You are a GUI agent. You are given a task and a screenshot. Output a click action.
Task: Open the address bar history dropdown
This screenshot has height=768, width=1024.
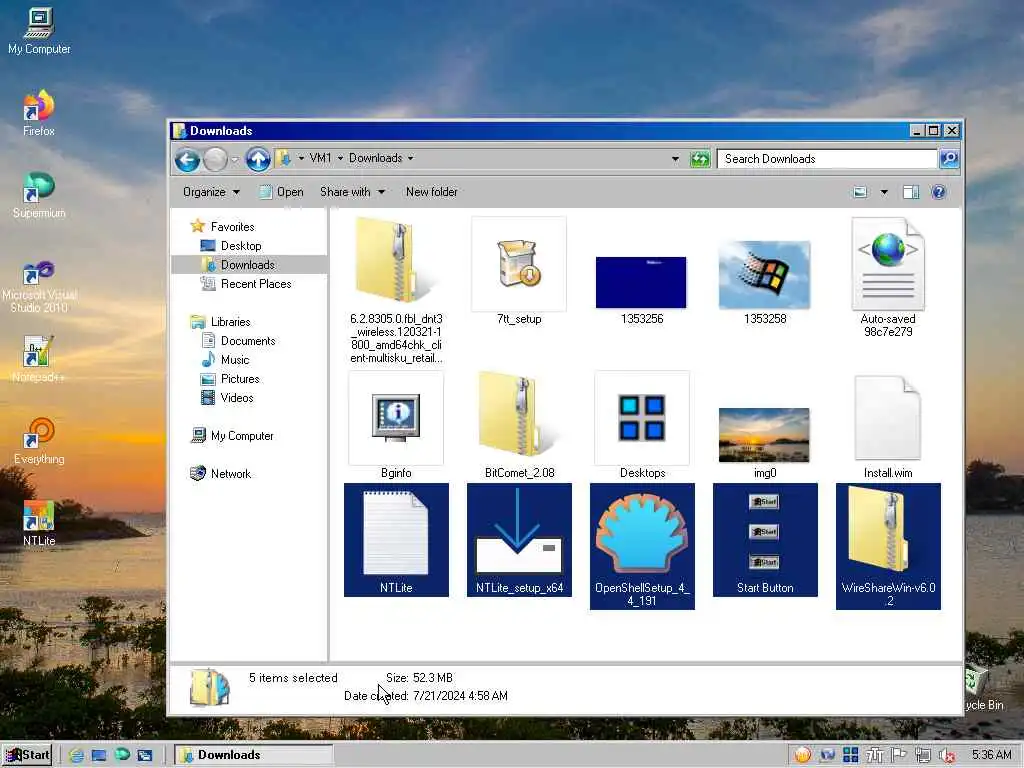(675, 159)
